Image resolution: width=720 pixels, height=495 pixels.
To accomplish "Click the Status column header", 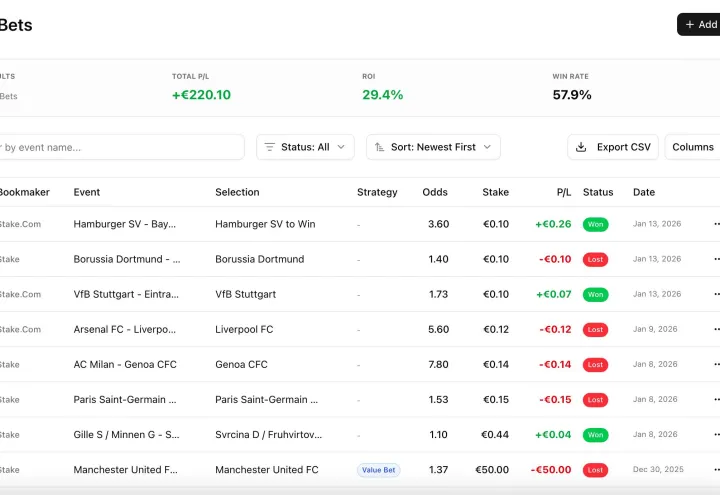I will [598, 192].
